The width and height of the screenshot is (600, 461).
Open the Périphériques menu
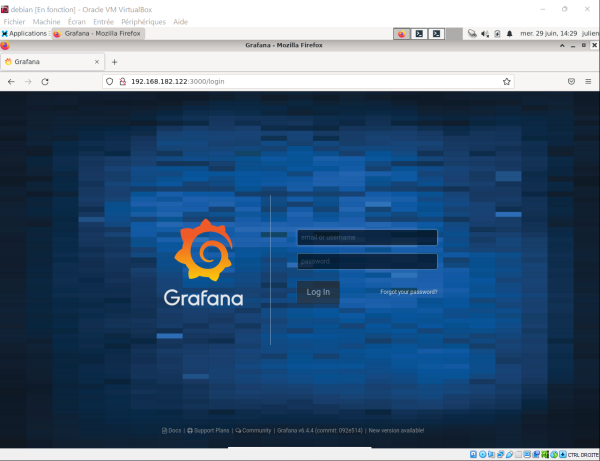coord(143,22)
